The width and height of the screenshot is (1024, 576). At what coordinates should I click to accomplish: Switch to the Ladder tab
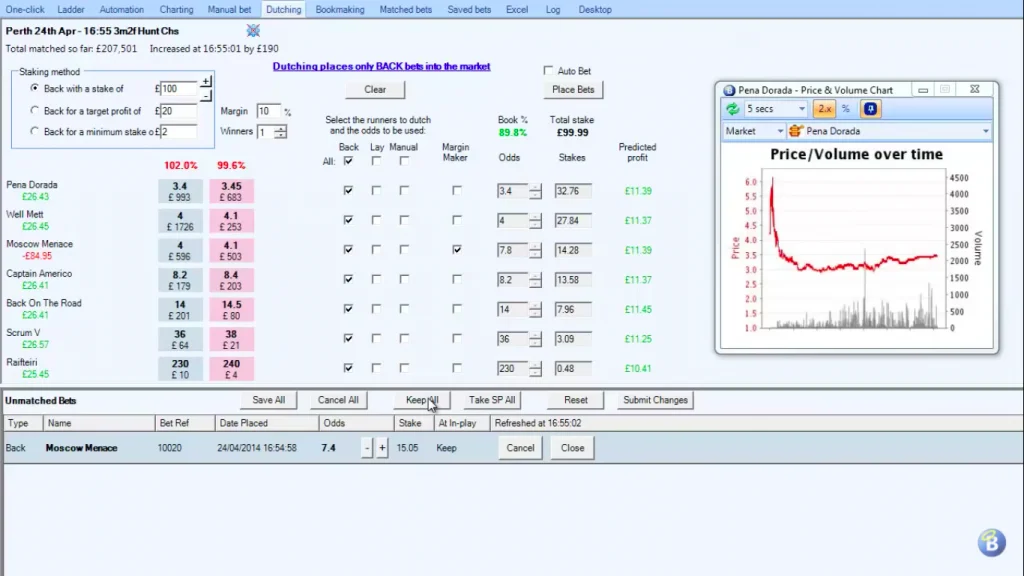point(71,10)
